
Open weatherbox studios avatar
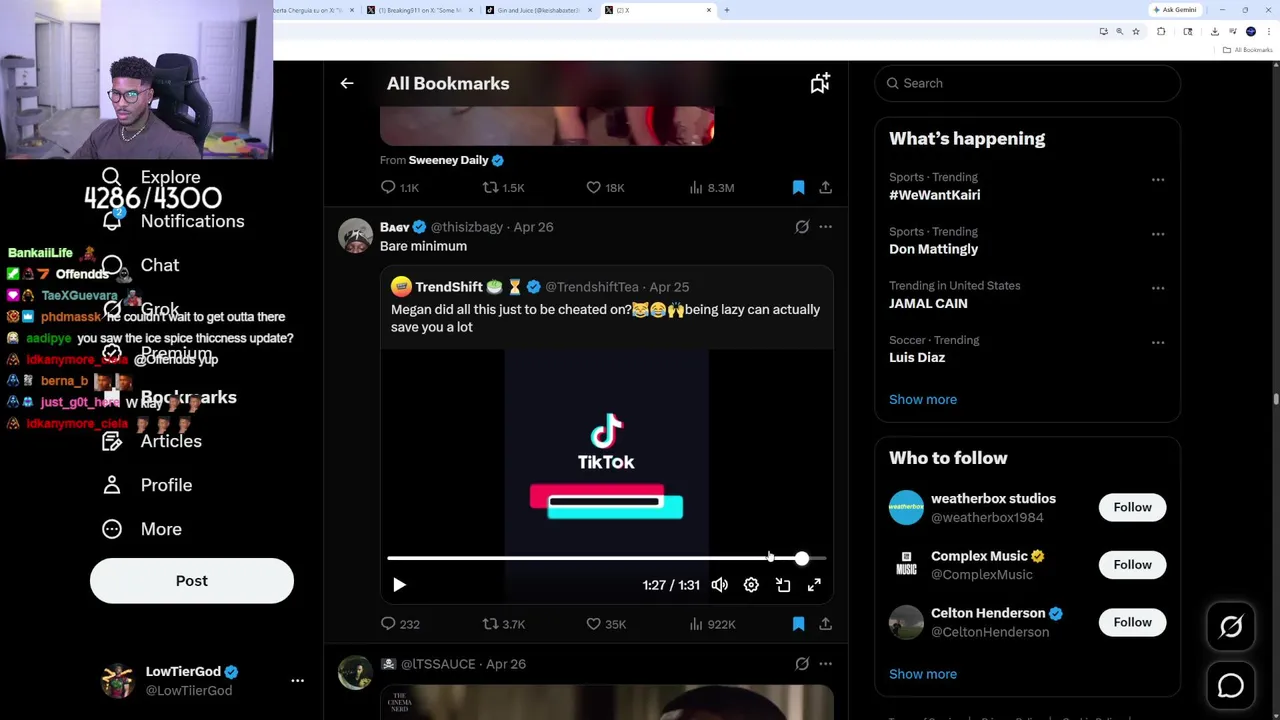(x=906, y=507)
